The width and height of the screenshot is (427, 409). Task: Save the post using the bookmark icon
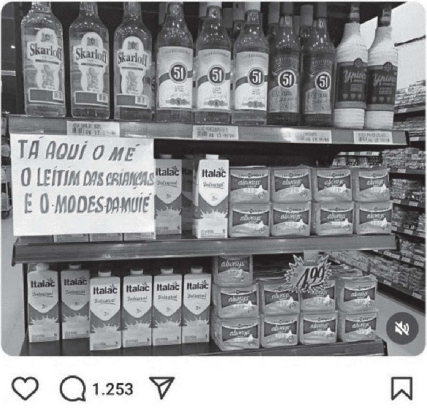[x=402, y=388]
